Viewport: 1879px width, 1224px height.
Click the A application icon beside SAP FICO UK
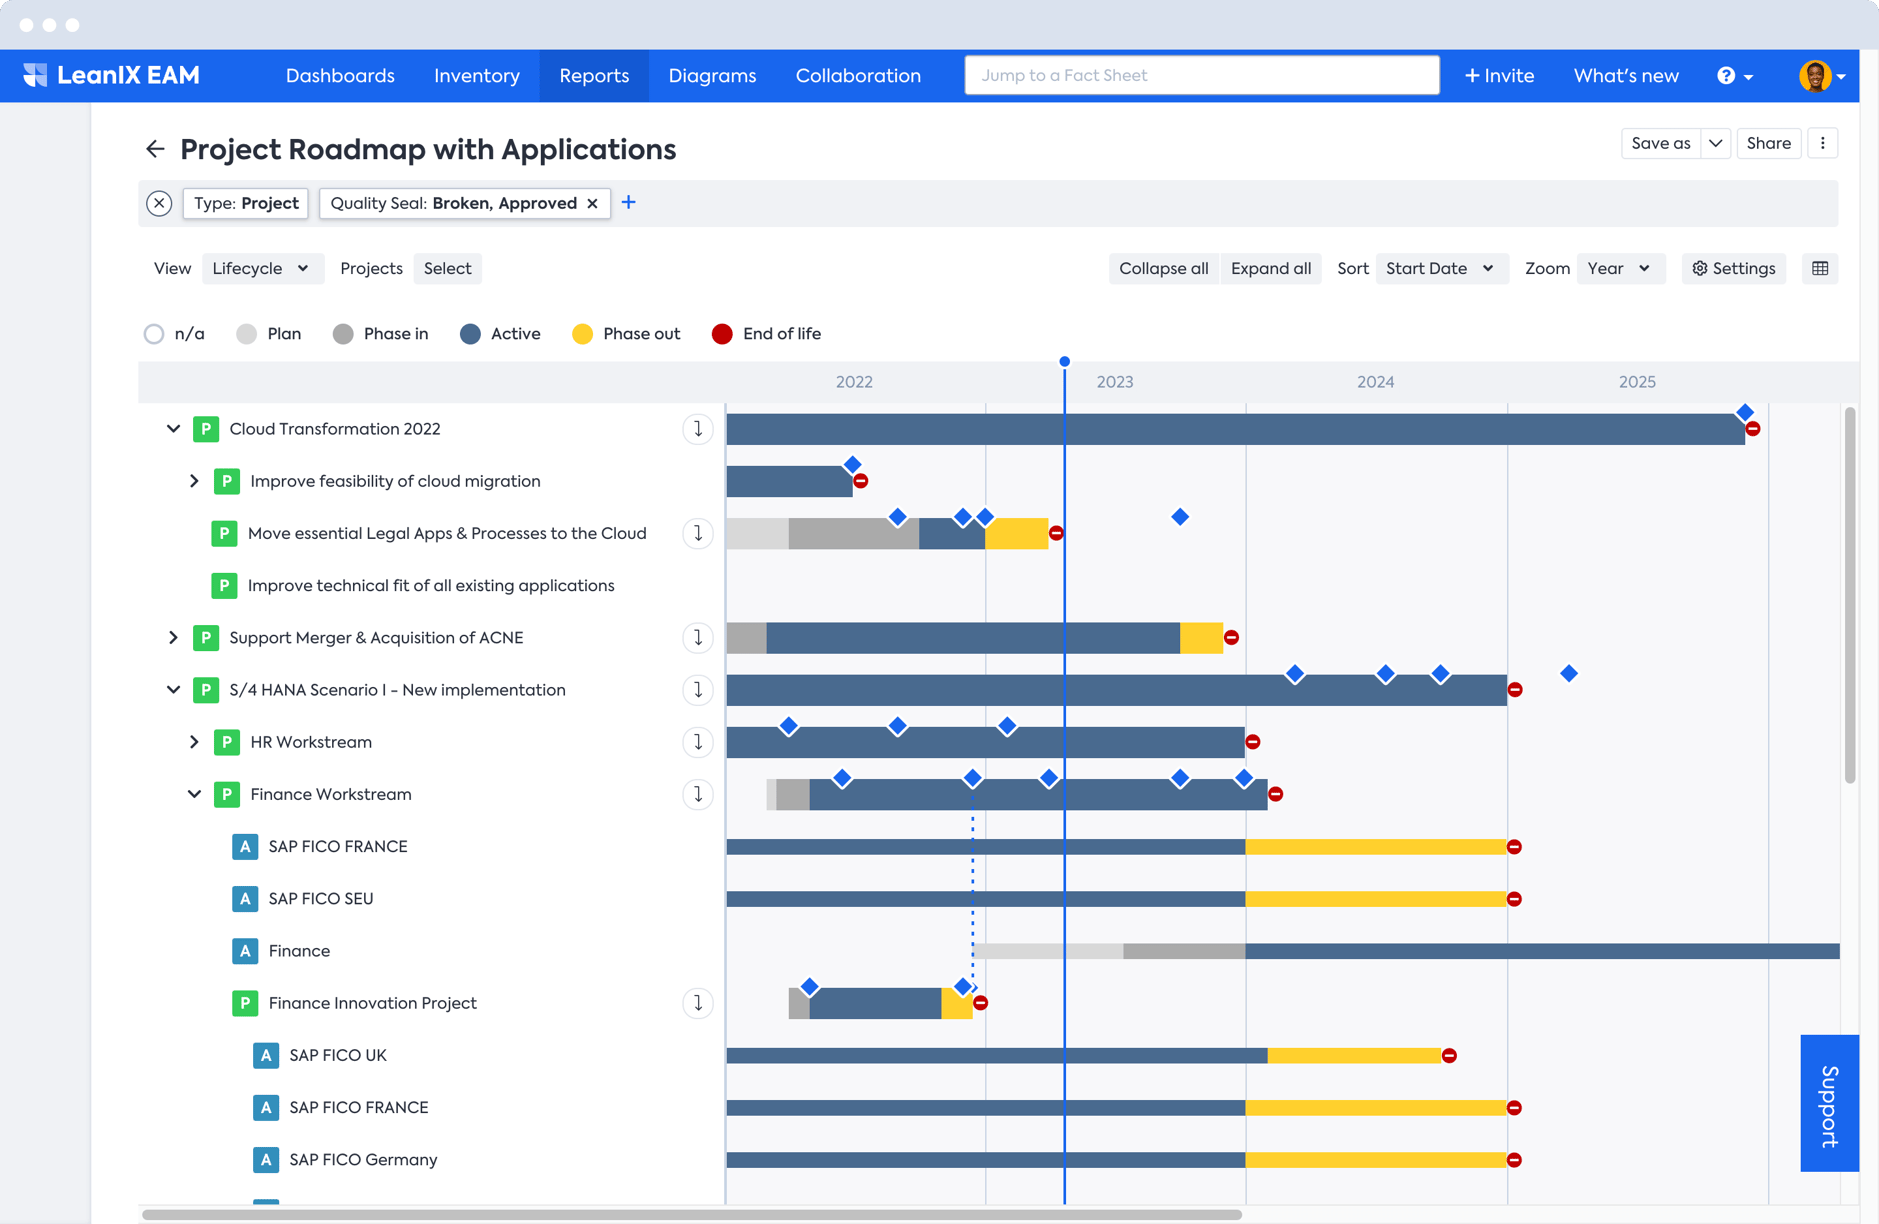click(x=265, y=1054)
